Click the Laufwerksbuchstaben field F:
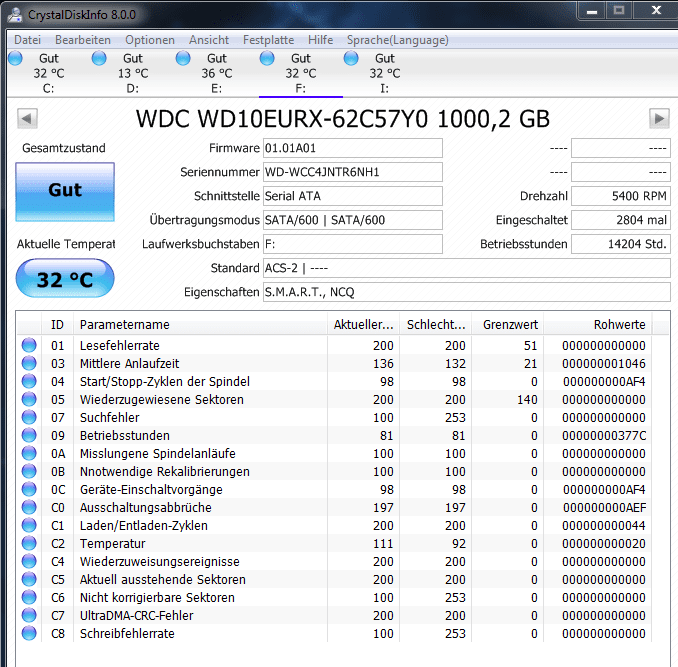The width and height of the screenshot is (678, 667). [353, 244]
